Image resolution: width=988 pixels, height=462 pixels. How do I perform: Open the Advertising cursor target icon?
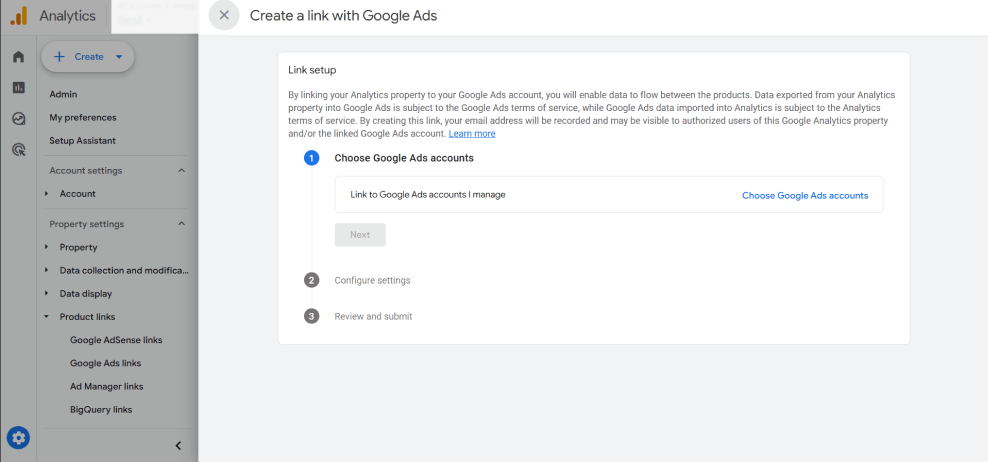pyautogui.click(x=18, y=149)
